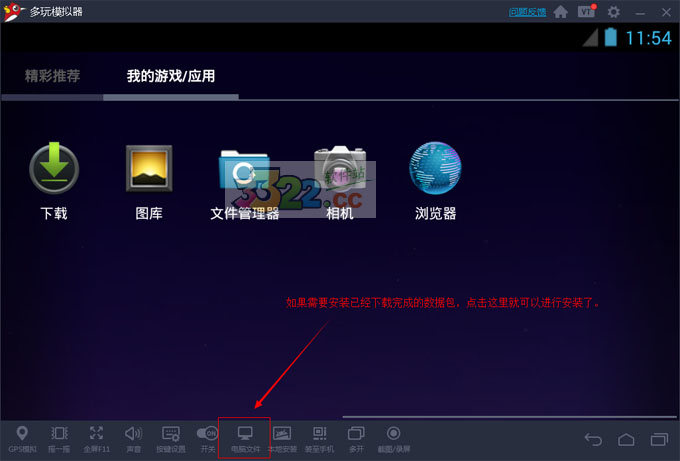
Task: Open 多开 multi-instance icon
Action: [356, 439]
